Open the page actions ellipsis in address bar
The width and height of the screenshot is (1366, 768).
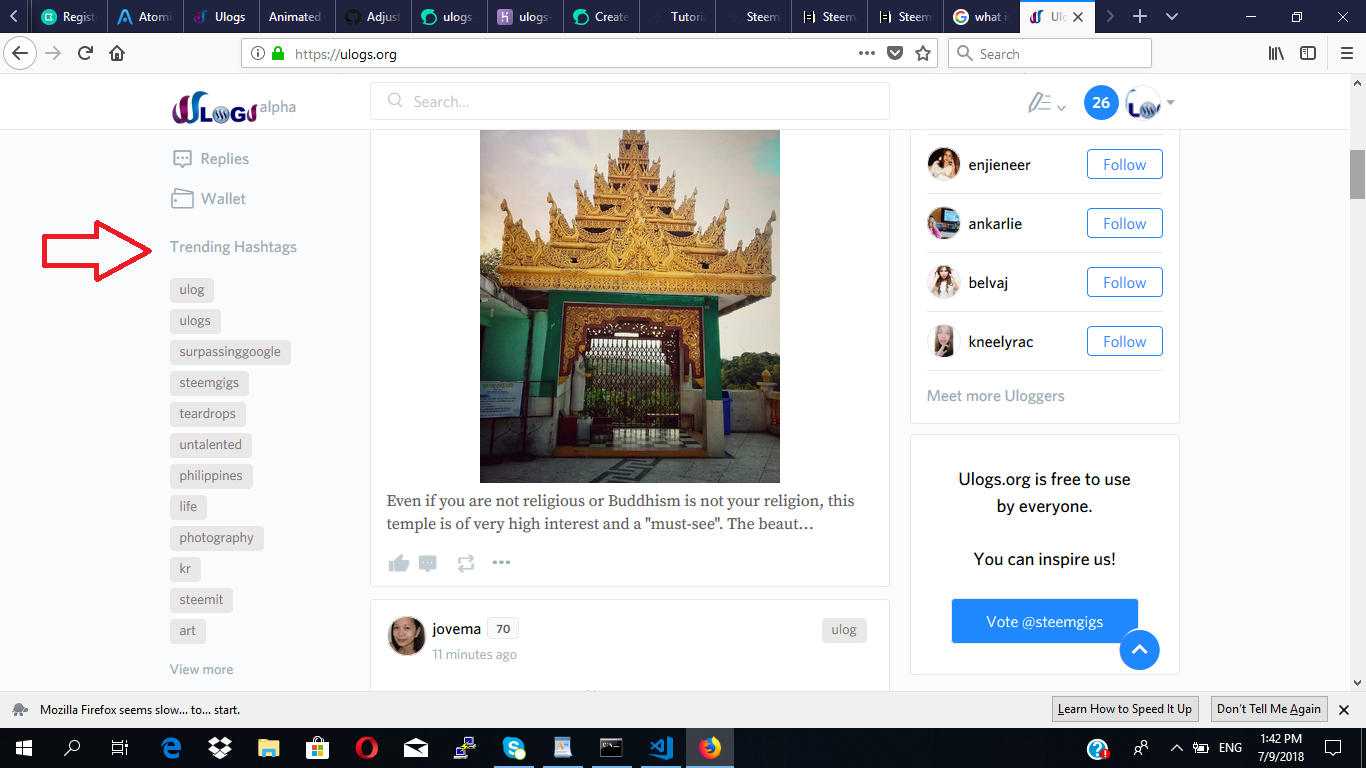(x=866, y=53)
